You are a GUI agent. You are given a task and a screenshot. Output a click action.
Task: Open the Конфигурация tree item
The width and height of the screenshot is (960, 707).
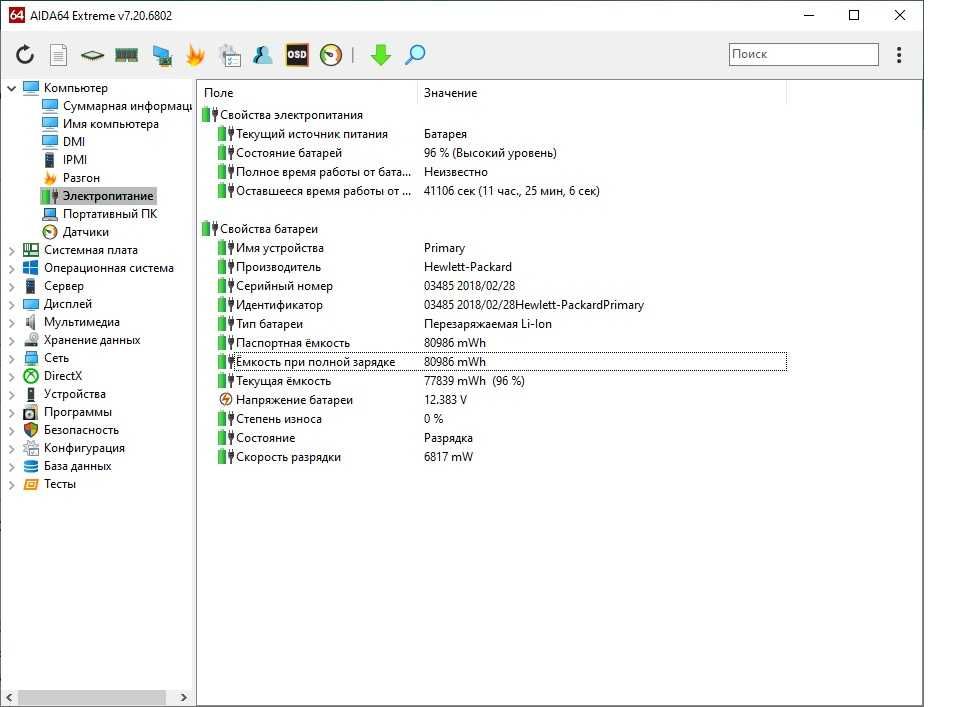coord(84,448)
